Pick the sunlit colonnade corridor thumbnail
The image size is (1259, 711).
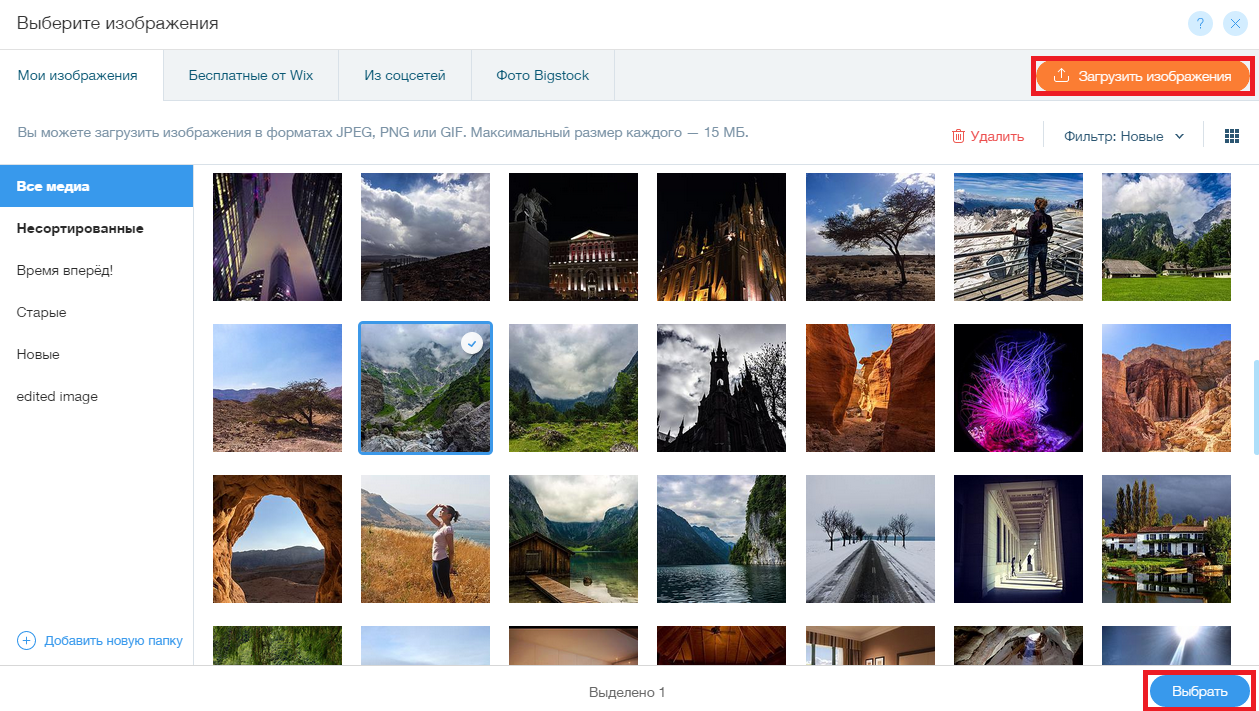(x=1018, y=539)
